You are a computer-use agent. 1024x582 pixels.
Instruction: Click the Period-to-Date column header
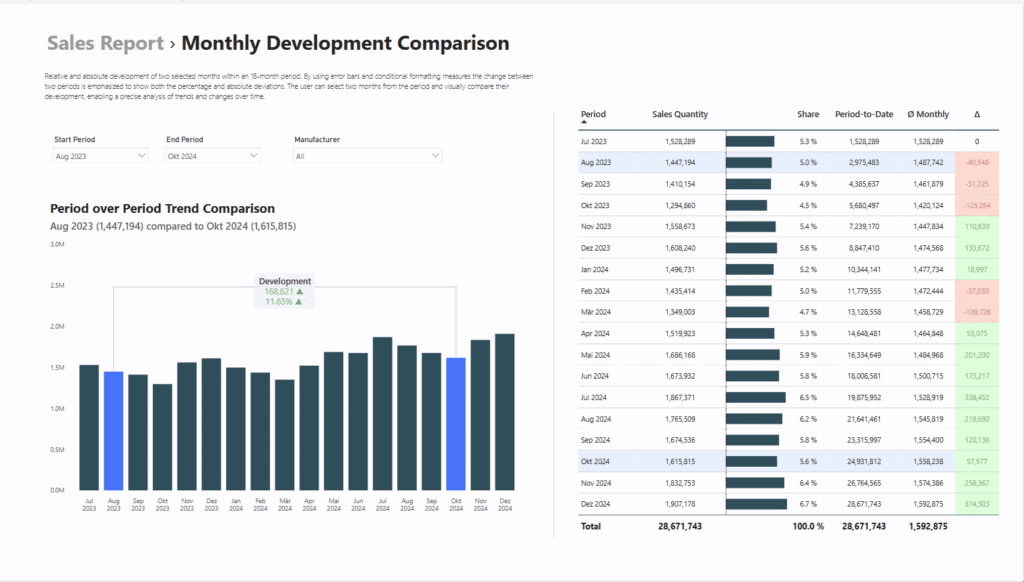coord(862,115)
